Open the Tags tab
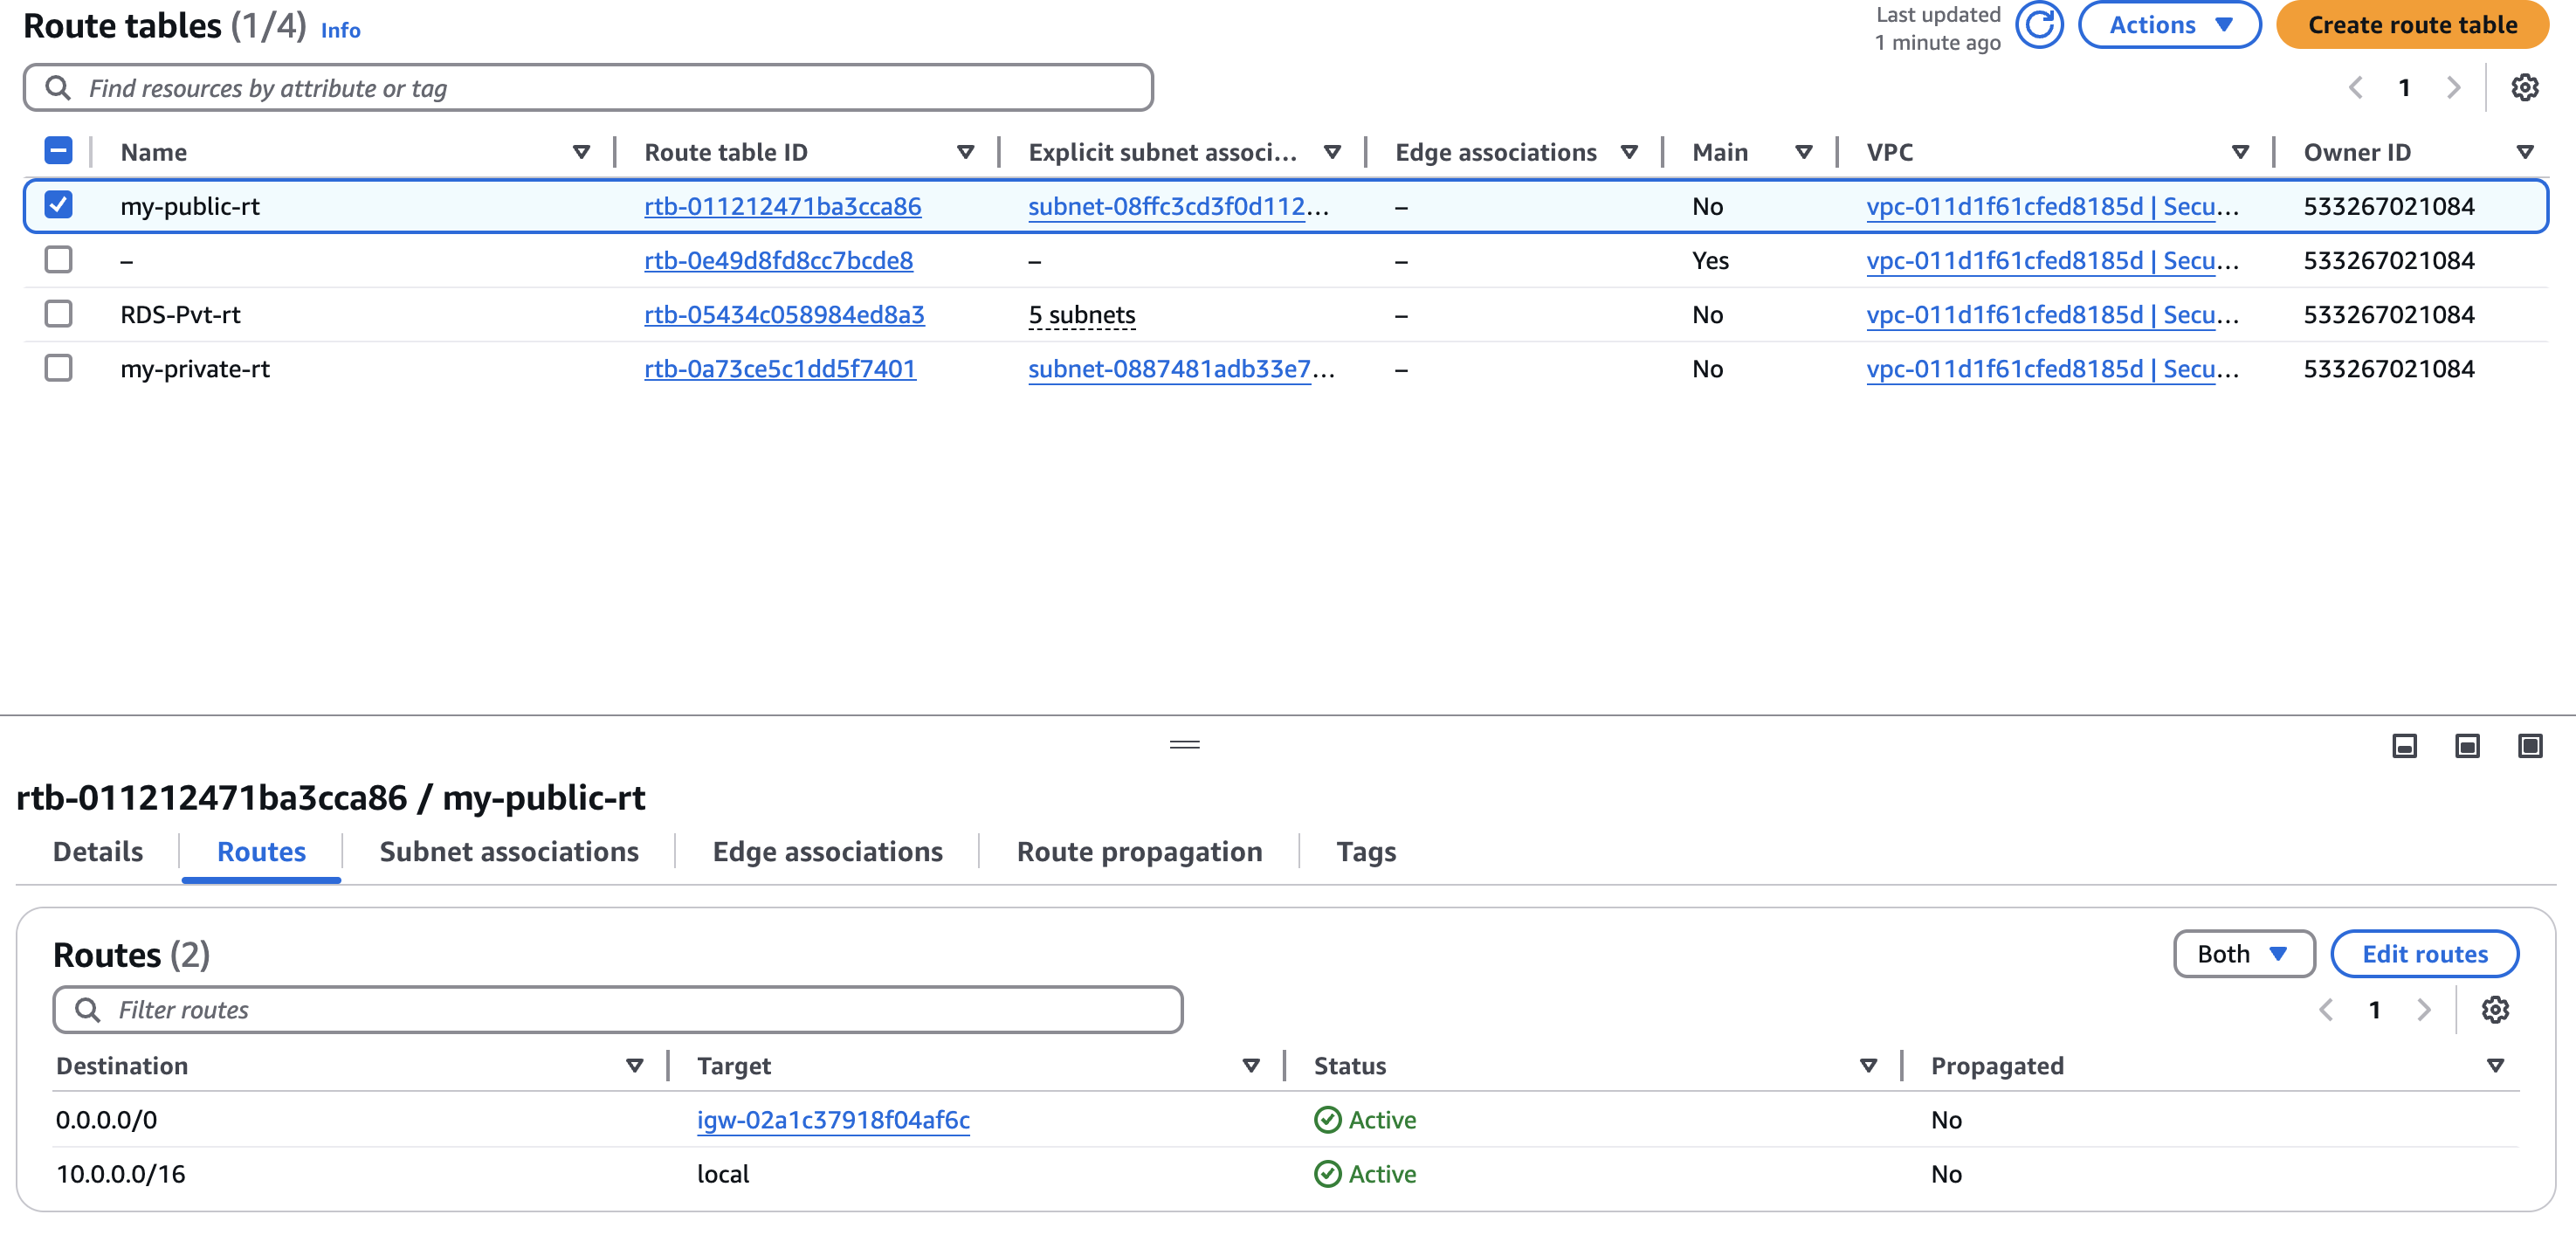 1365,851
